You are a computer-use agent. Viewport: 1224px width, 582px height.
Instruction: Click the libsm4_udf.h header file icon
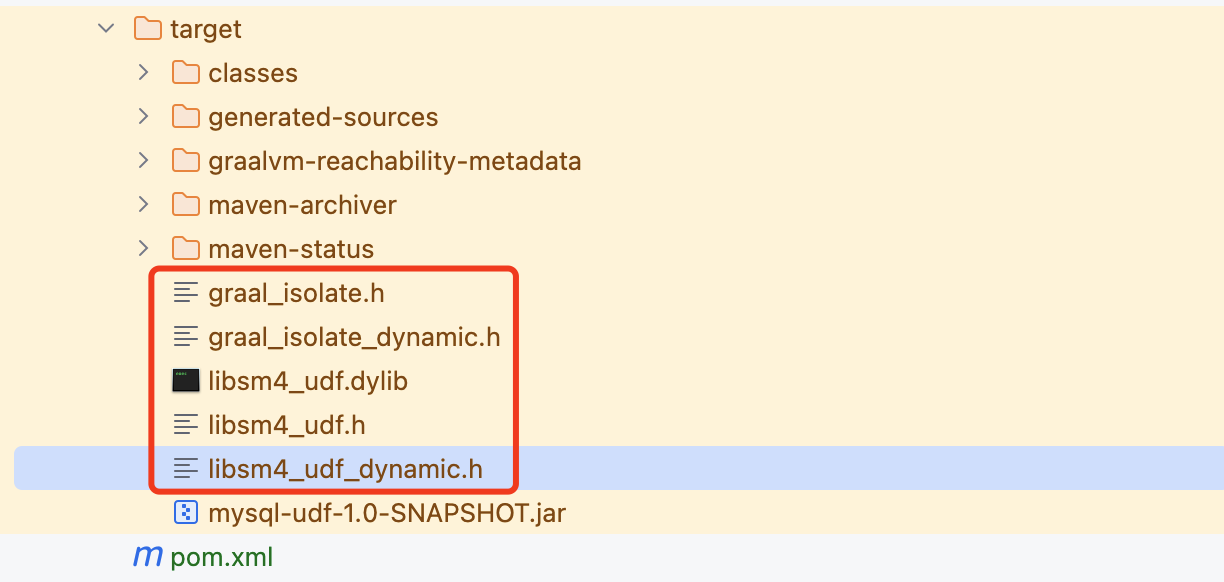coord(186,425)
